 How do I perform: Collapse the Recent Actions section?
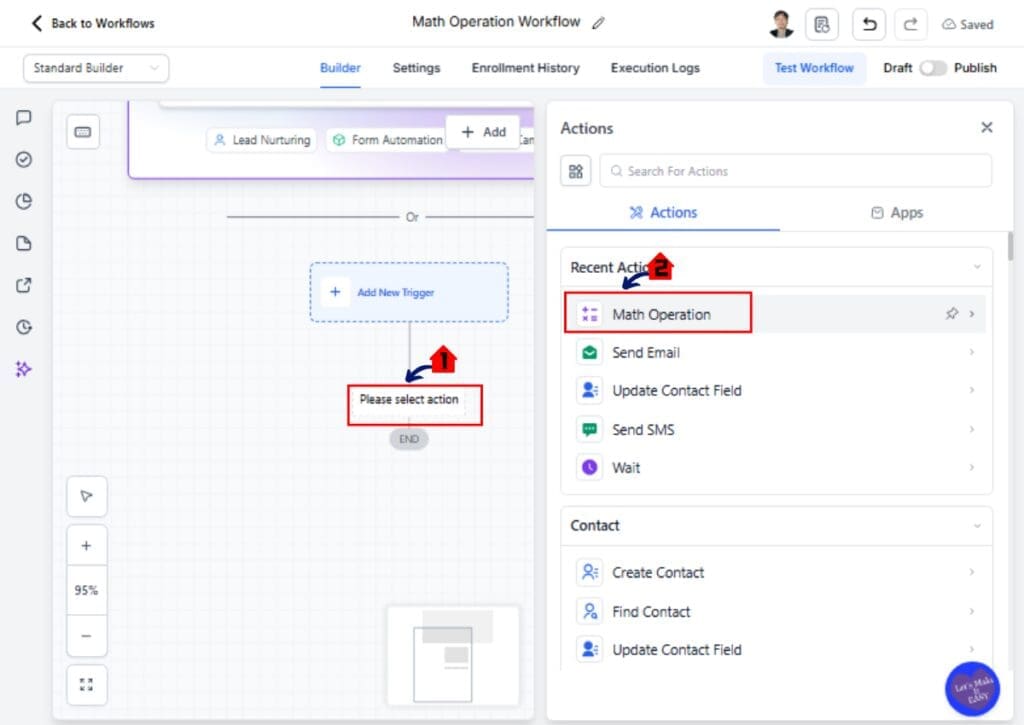(978, 267)
